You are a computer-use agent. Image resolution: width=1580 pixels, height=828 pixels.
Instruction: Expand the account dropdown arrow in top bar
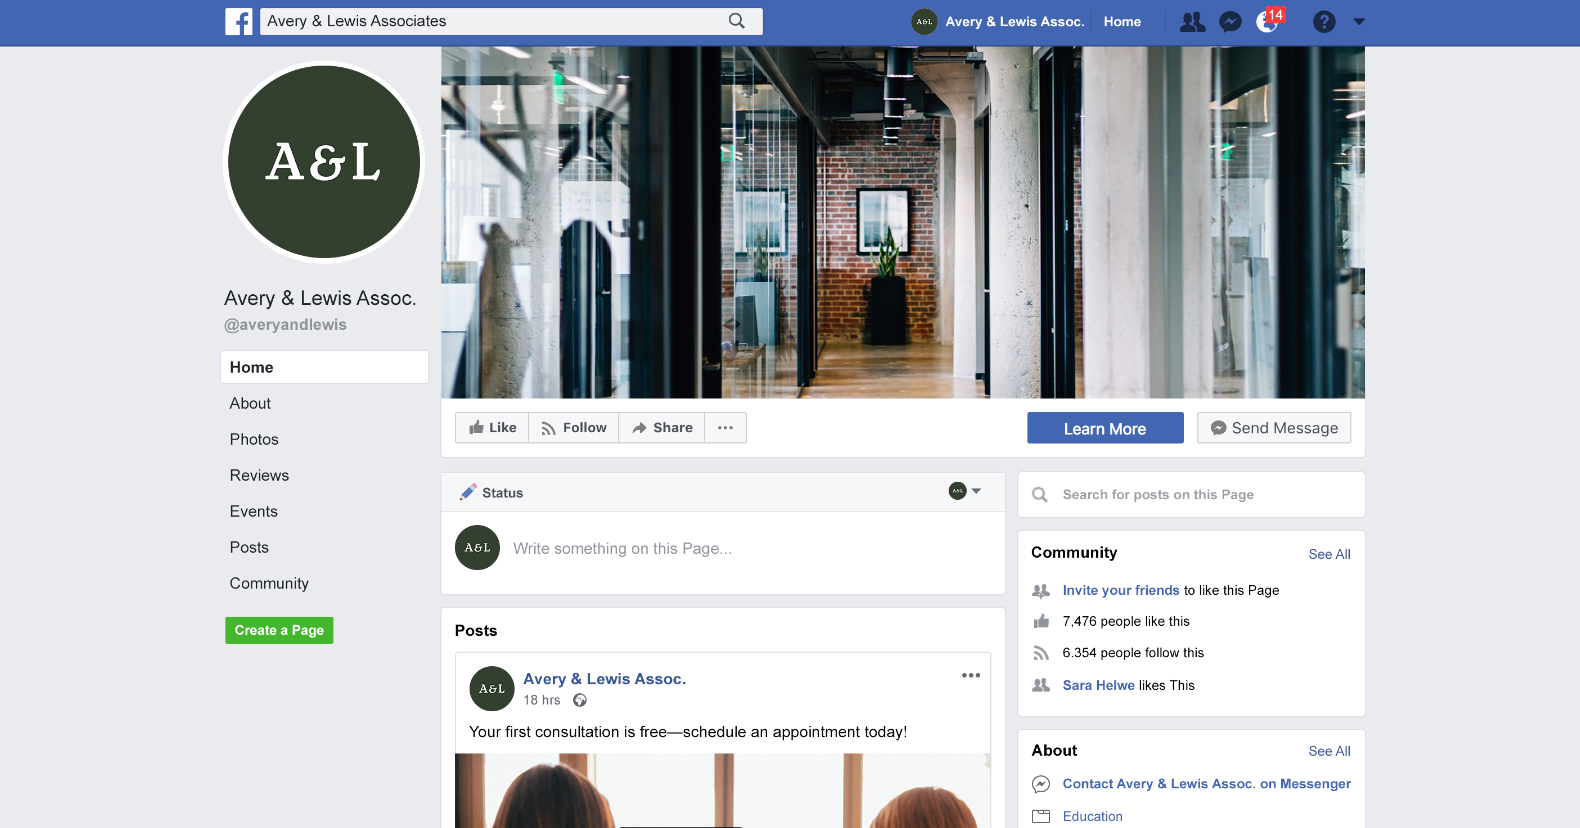[1359, 22]
